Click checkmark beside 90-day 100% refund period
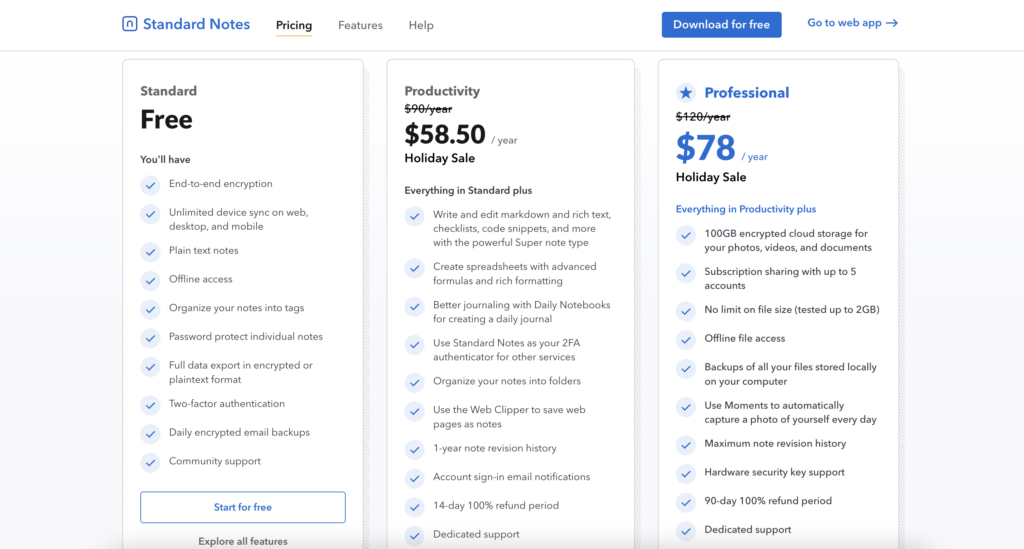Image resolution: width=1024 pixels, height=549 pixels. pyautogui.click(x=686, y=502)
